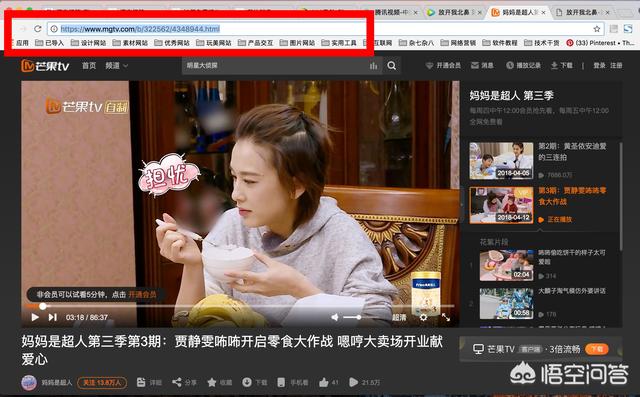Skip to next episode in player
This screenshot has width=640, height=397.
click(53, 317)
